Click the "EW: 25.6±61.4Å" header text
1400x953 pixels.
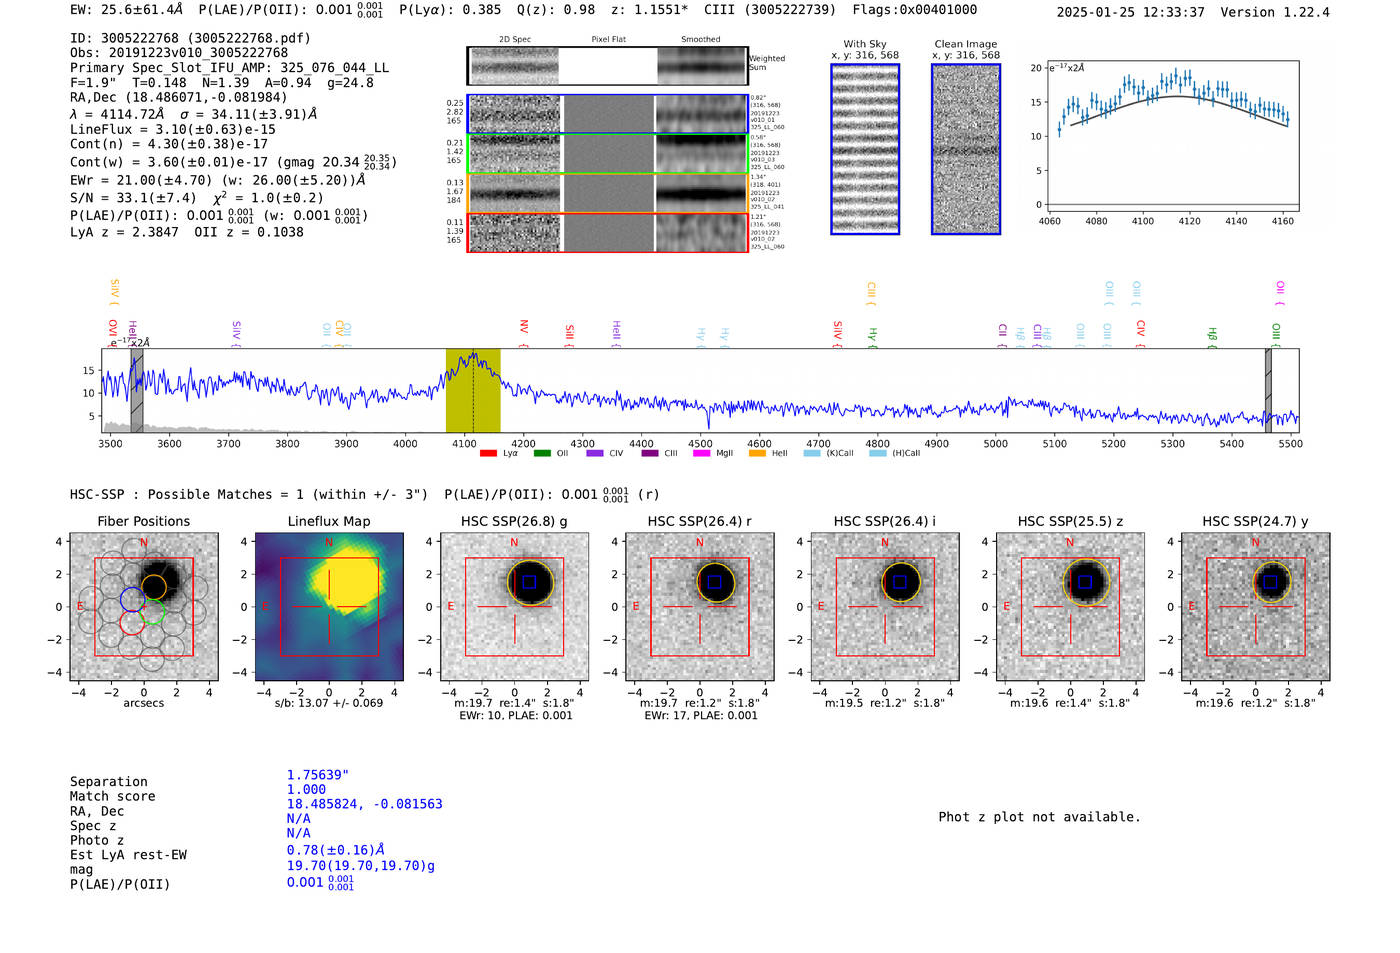coord(127,10)
